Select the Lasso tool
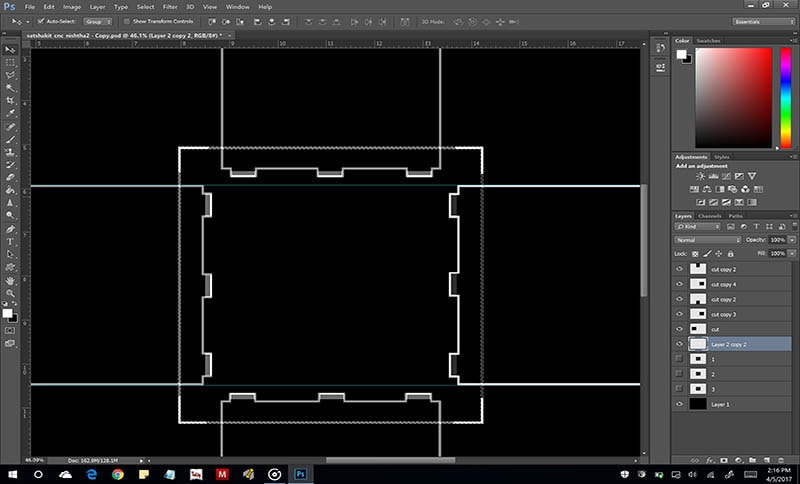Viewport: 800px width, 484px height. click(x=10, y=75)
